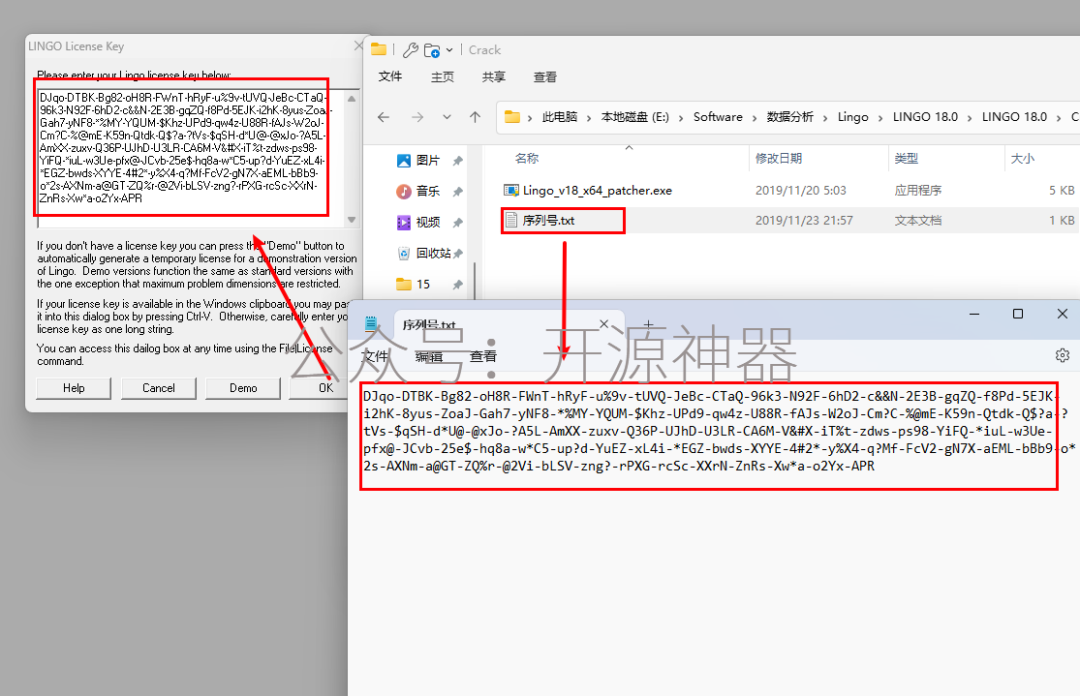Viewport: 1080px width, 696px height.
Task: Navigate up one folder level in Explorer
Action: [475, 117]
